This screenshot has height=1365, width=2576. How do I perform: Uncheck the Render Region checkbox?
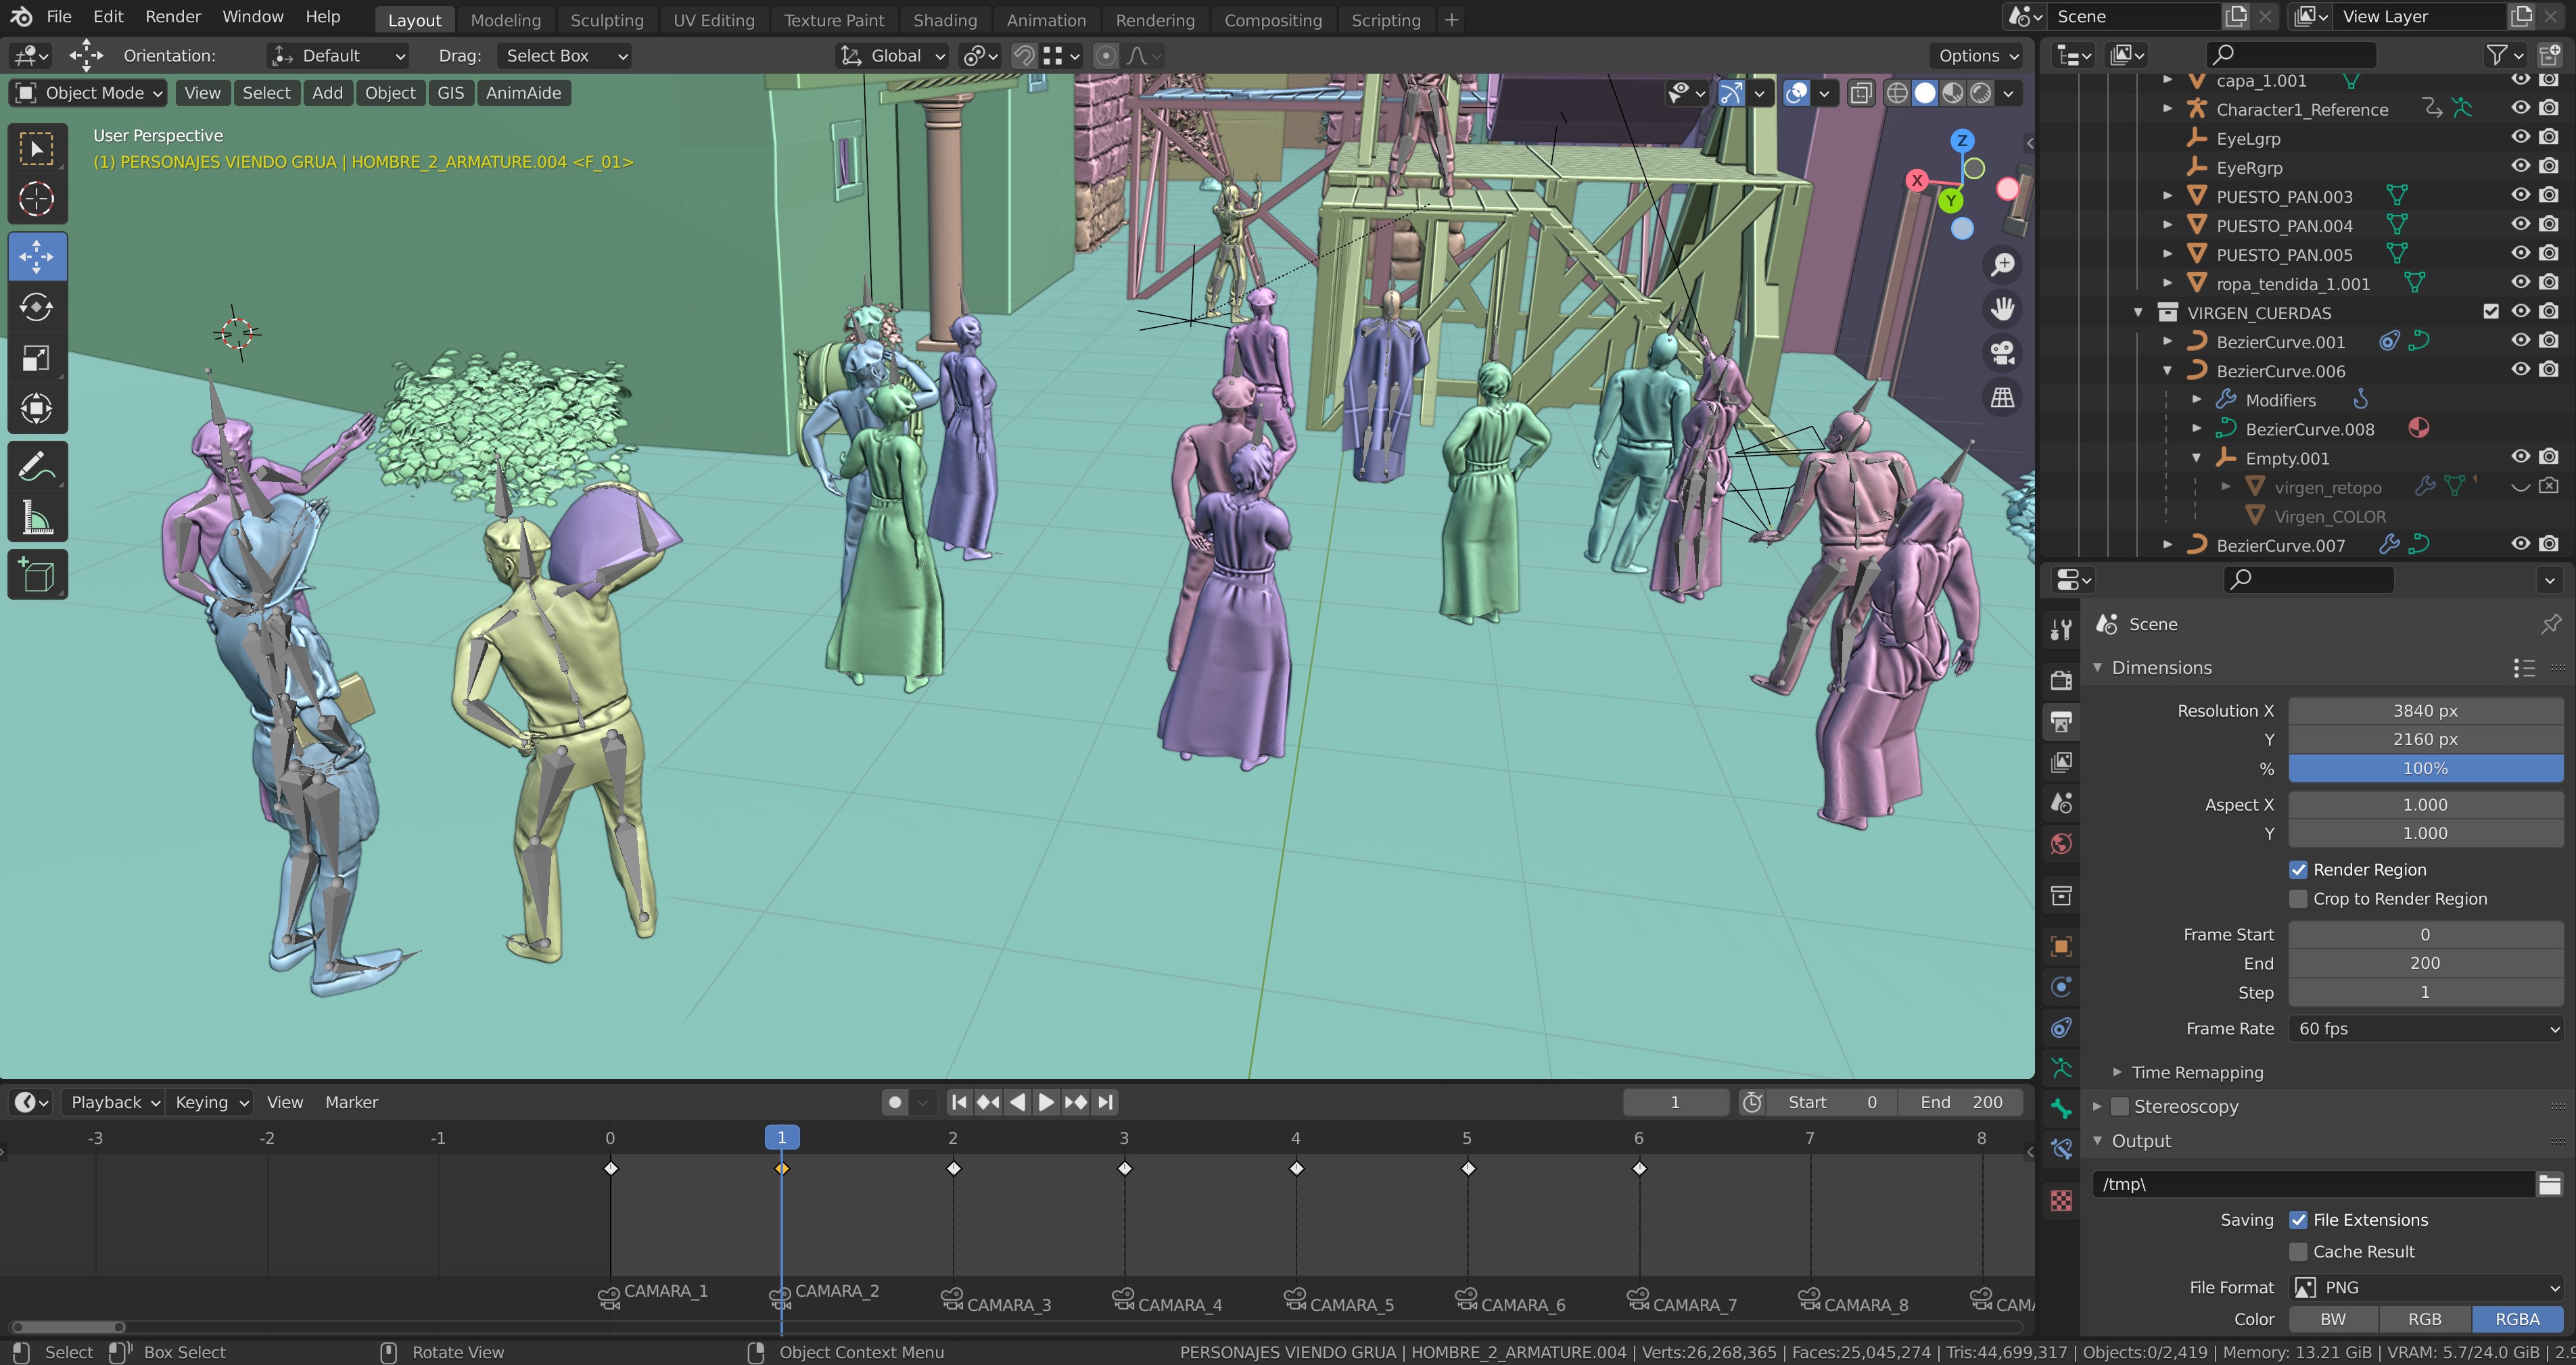[x=2298, y=870]
